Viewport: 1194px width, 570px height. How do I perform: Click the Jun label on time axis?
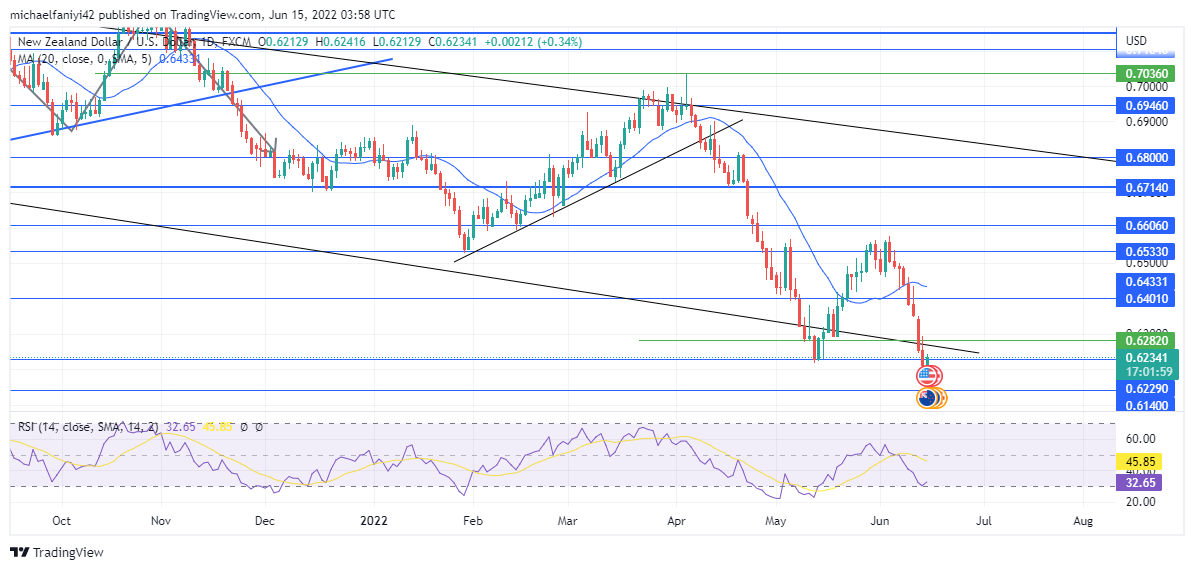(880, 521)
